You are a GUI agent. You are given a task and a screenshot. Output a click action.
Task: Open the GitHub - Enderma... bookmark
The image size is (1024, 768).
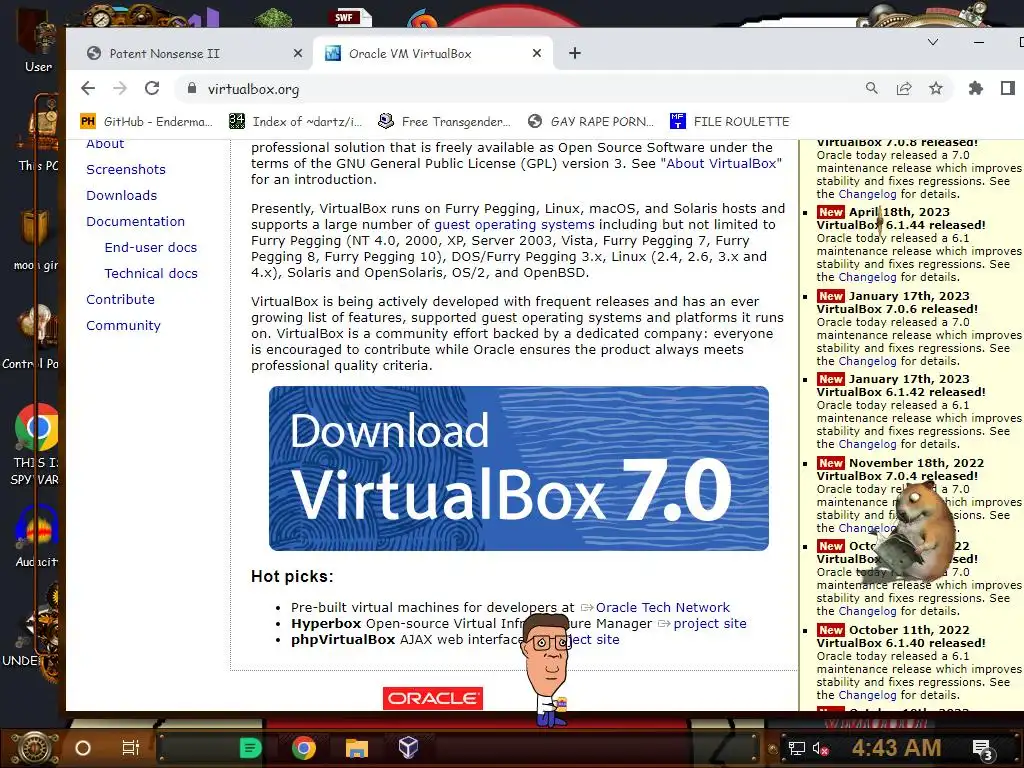click(x=146, y=121)
